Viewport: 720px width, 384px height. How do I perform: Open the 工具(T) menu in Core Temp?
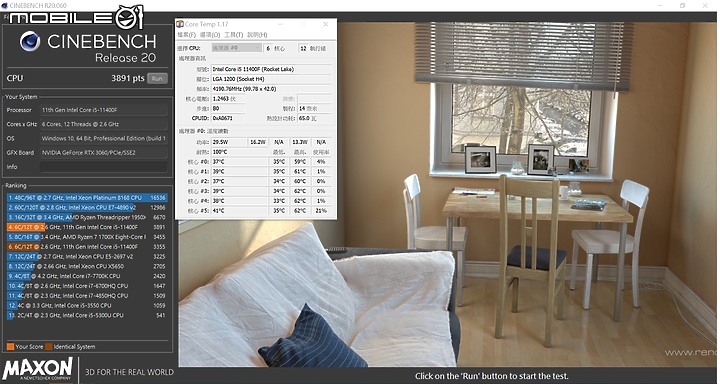coord(233,35)
